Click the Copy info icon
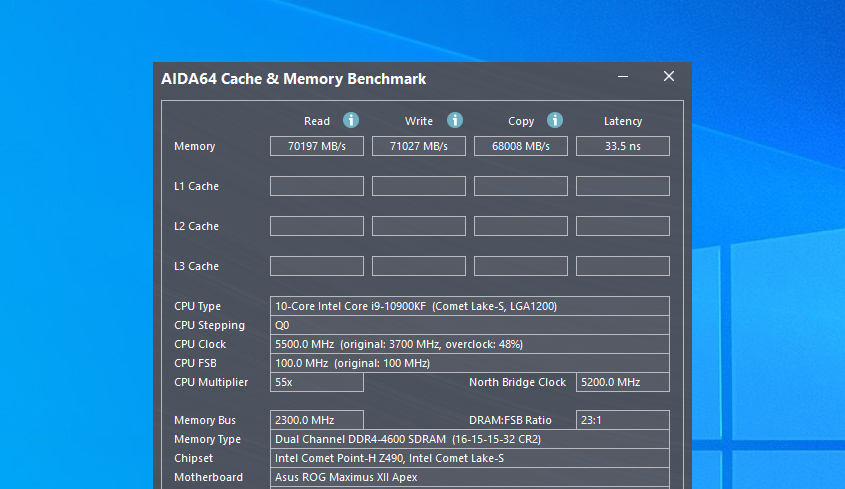845x489 pixels. coord(555,120)
